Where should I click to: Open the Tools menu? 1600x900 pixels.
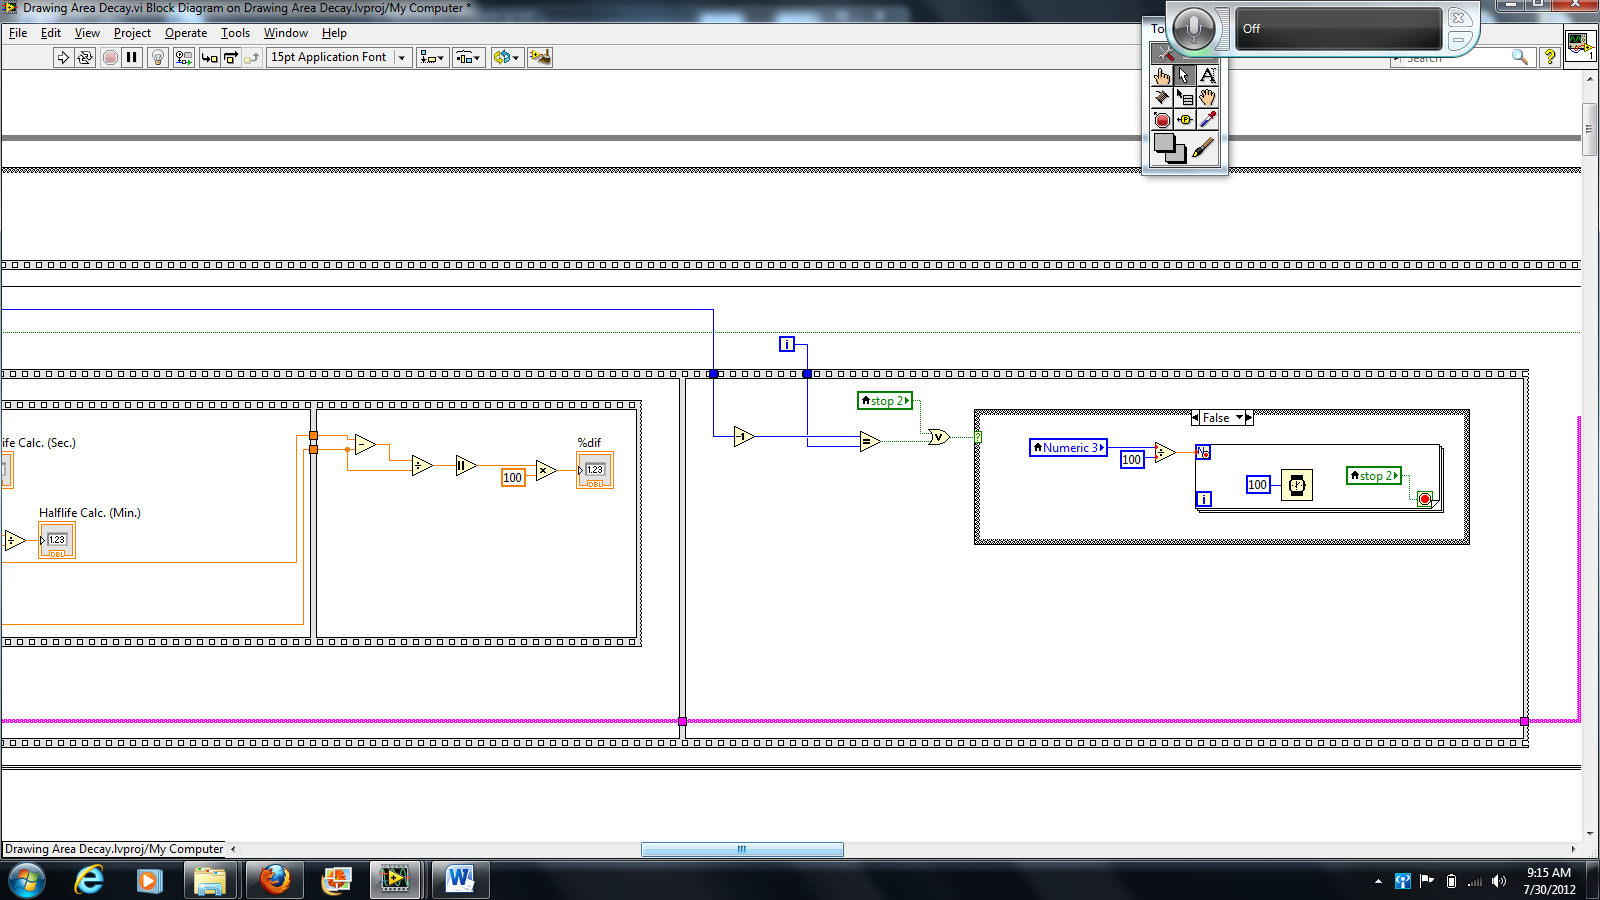click(235, 33)
